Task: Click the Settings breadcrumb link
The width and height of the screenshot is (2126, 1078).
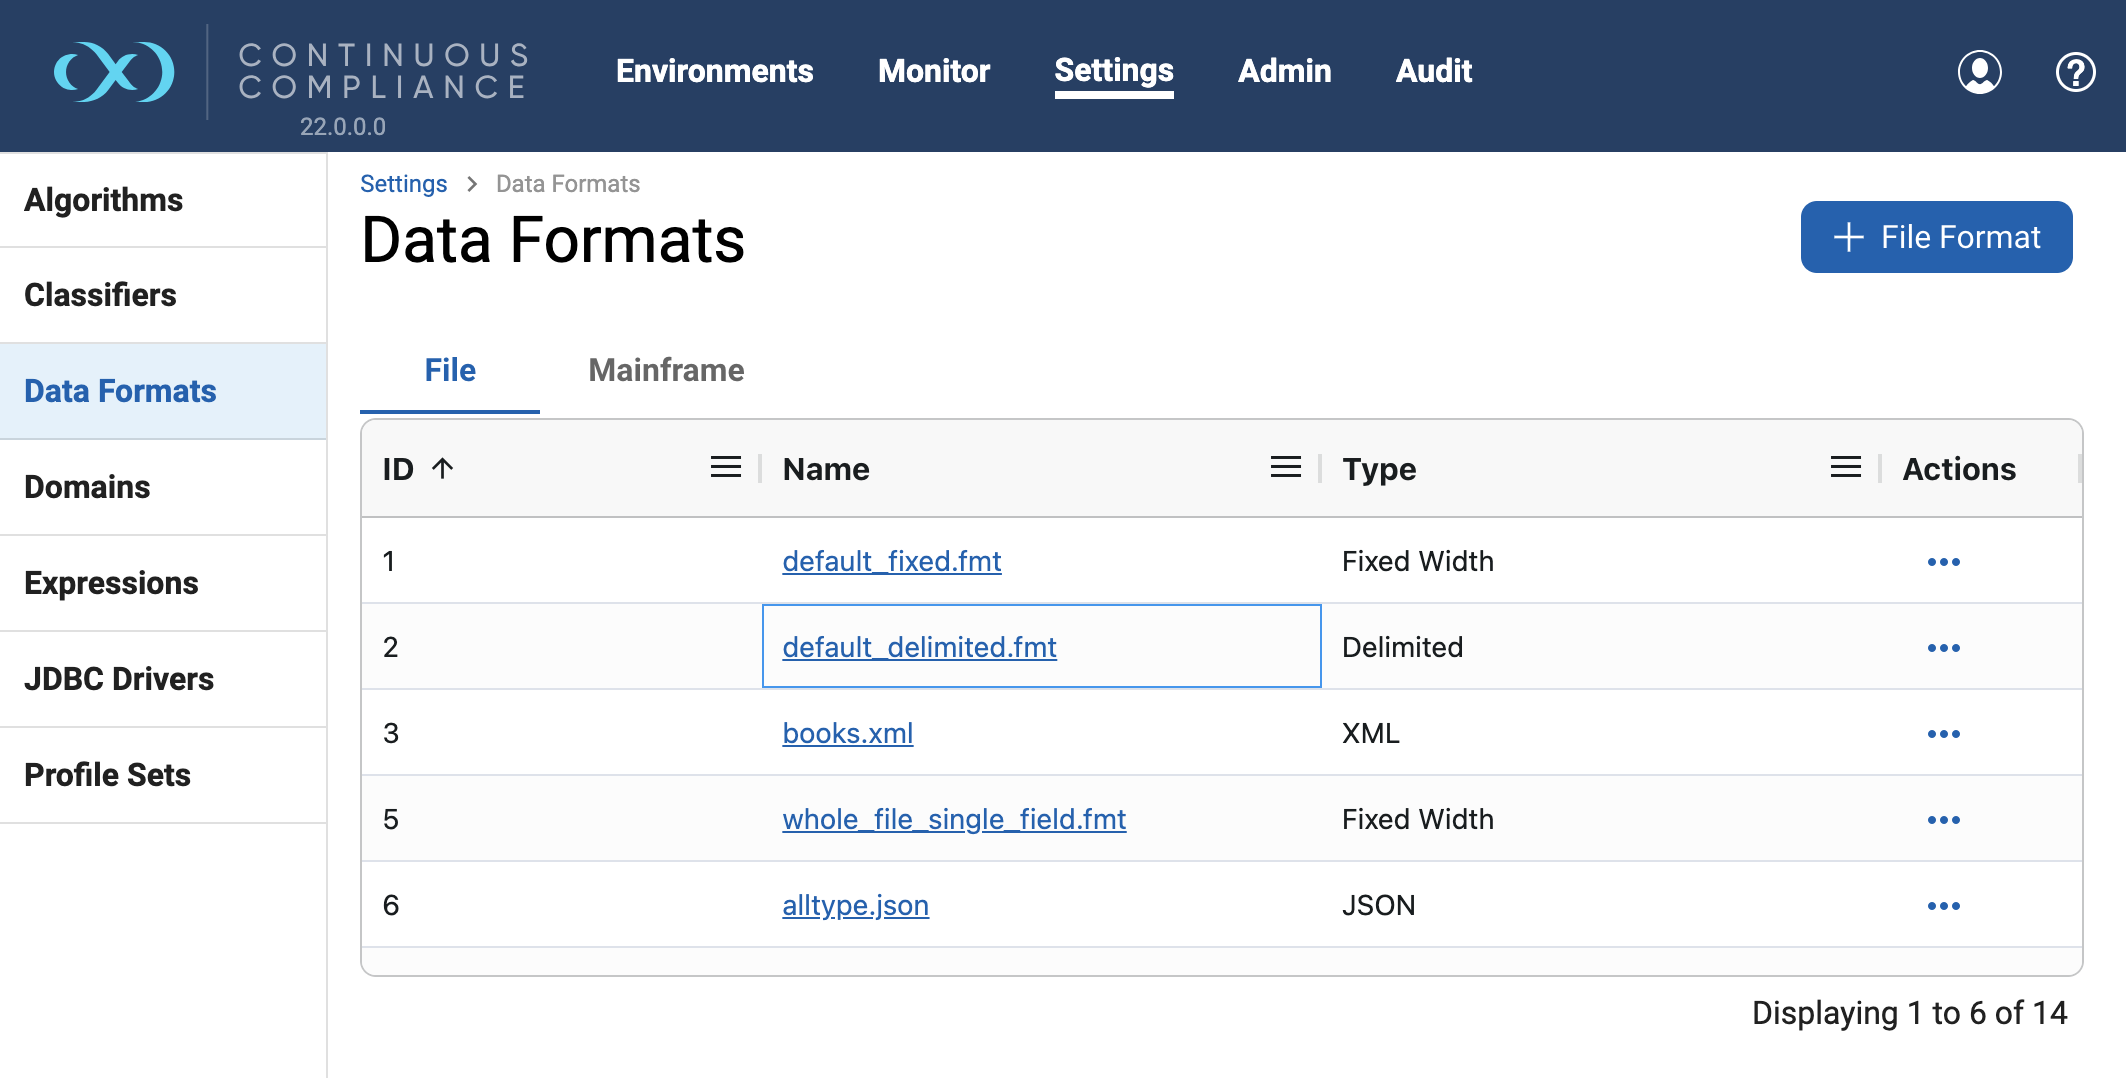Action: pyautogui.click(x=403, y=184)
